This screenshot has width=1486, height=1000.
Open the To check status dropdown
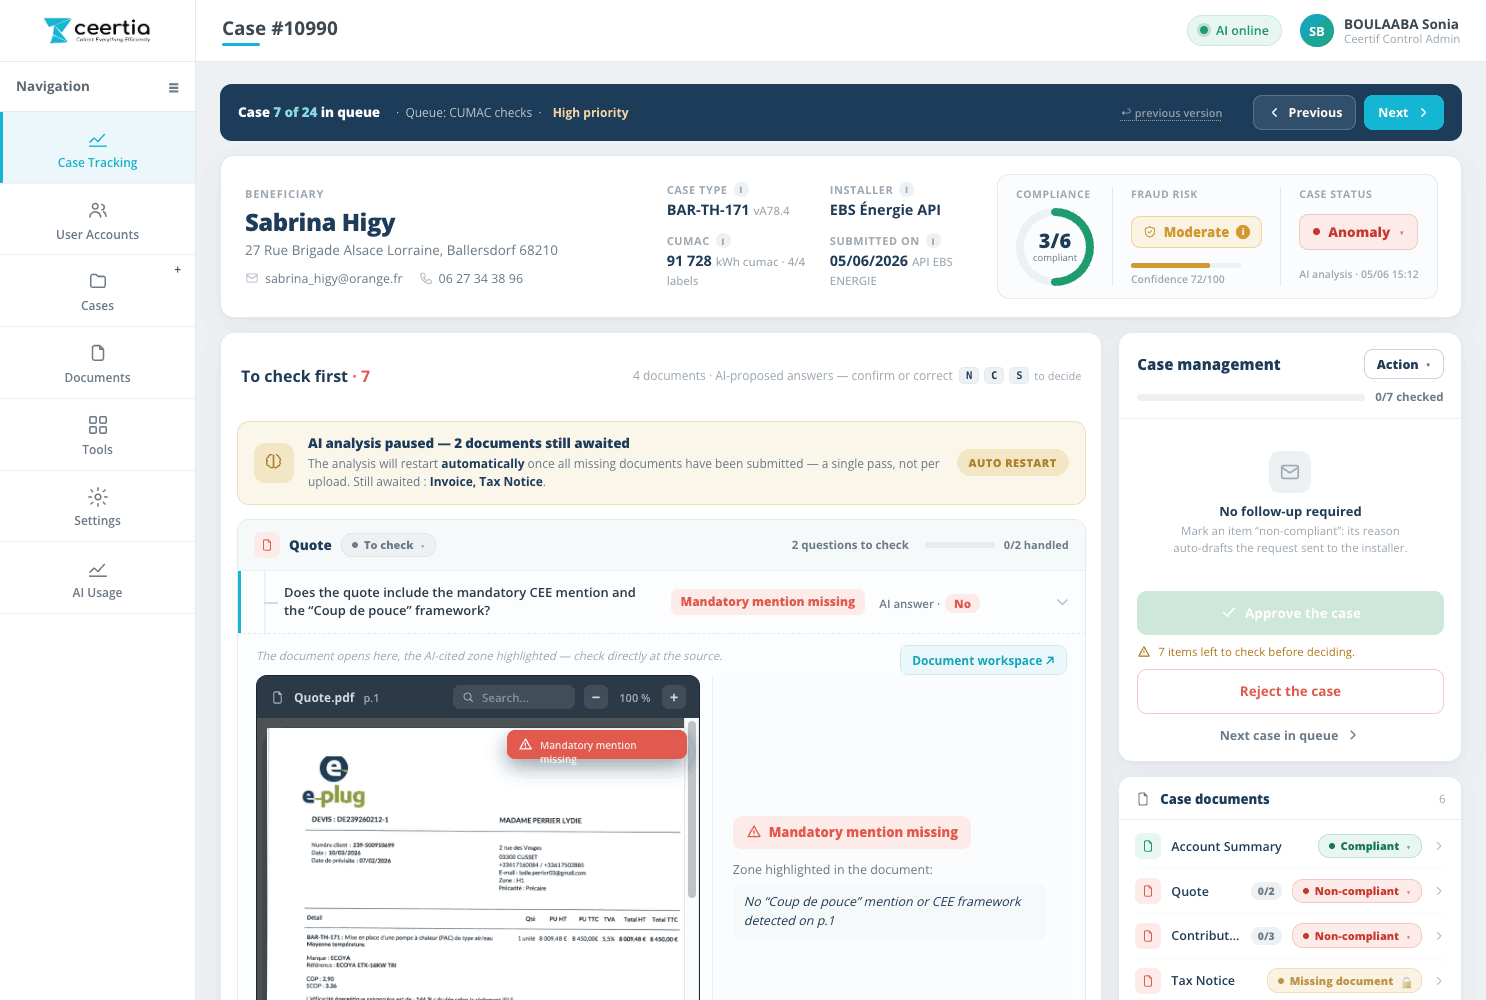388,545
